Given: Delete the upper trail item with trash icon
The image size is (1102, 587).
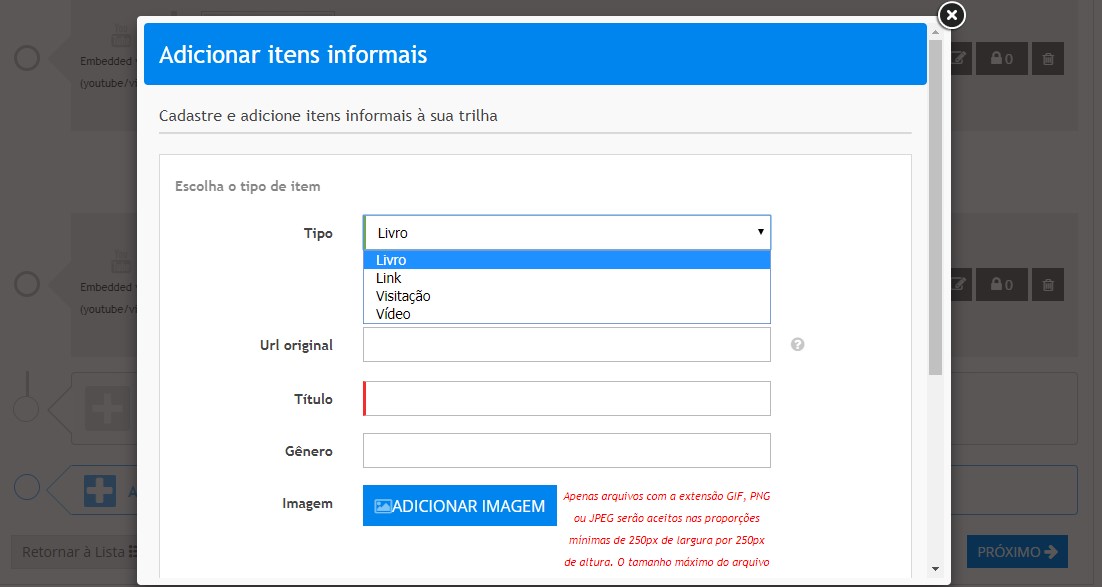Looking at the screenshot, I should click(1047, 59).
